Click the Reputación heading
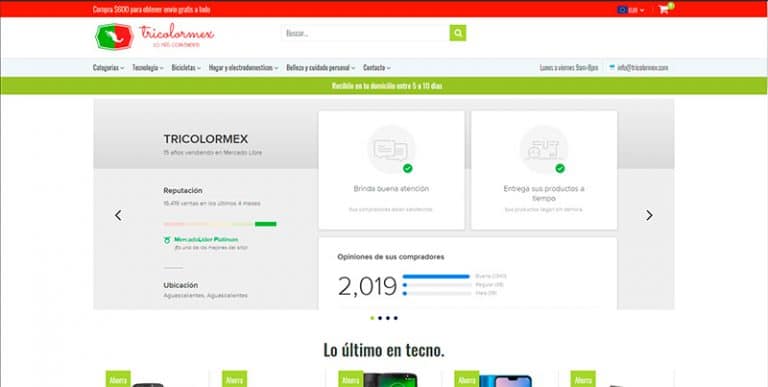This screenshot has height=387, width=768. coord(183,190)
